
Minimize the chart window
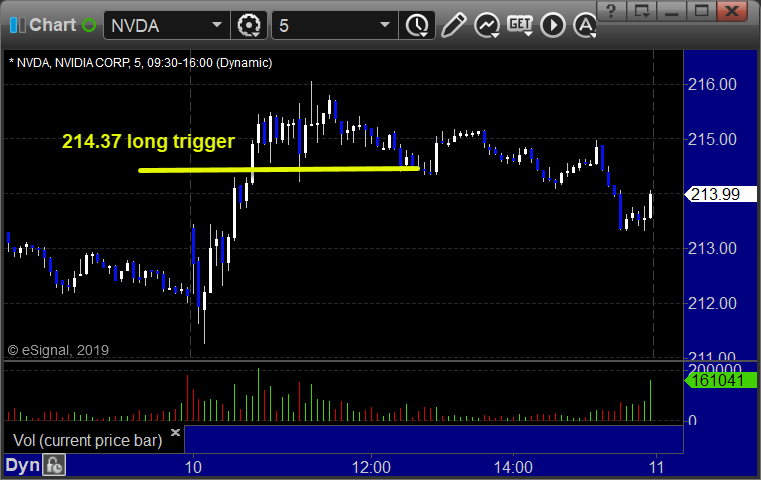[672, 11]
